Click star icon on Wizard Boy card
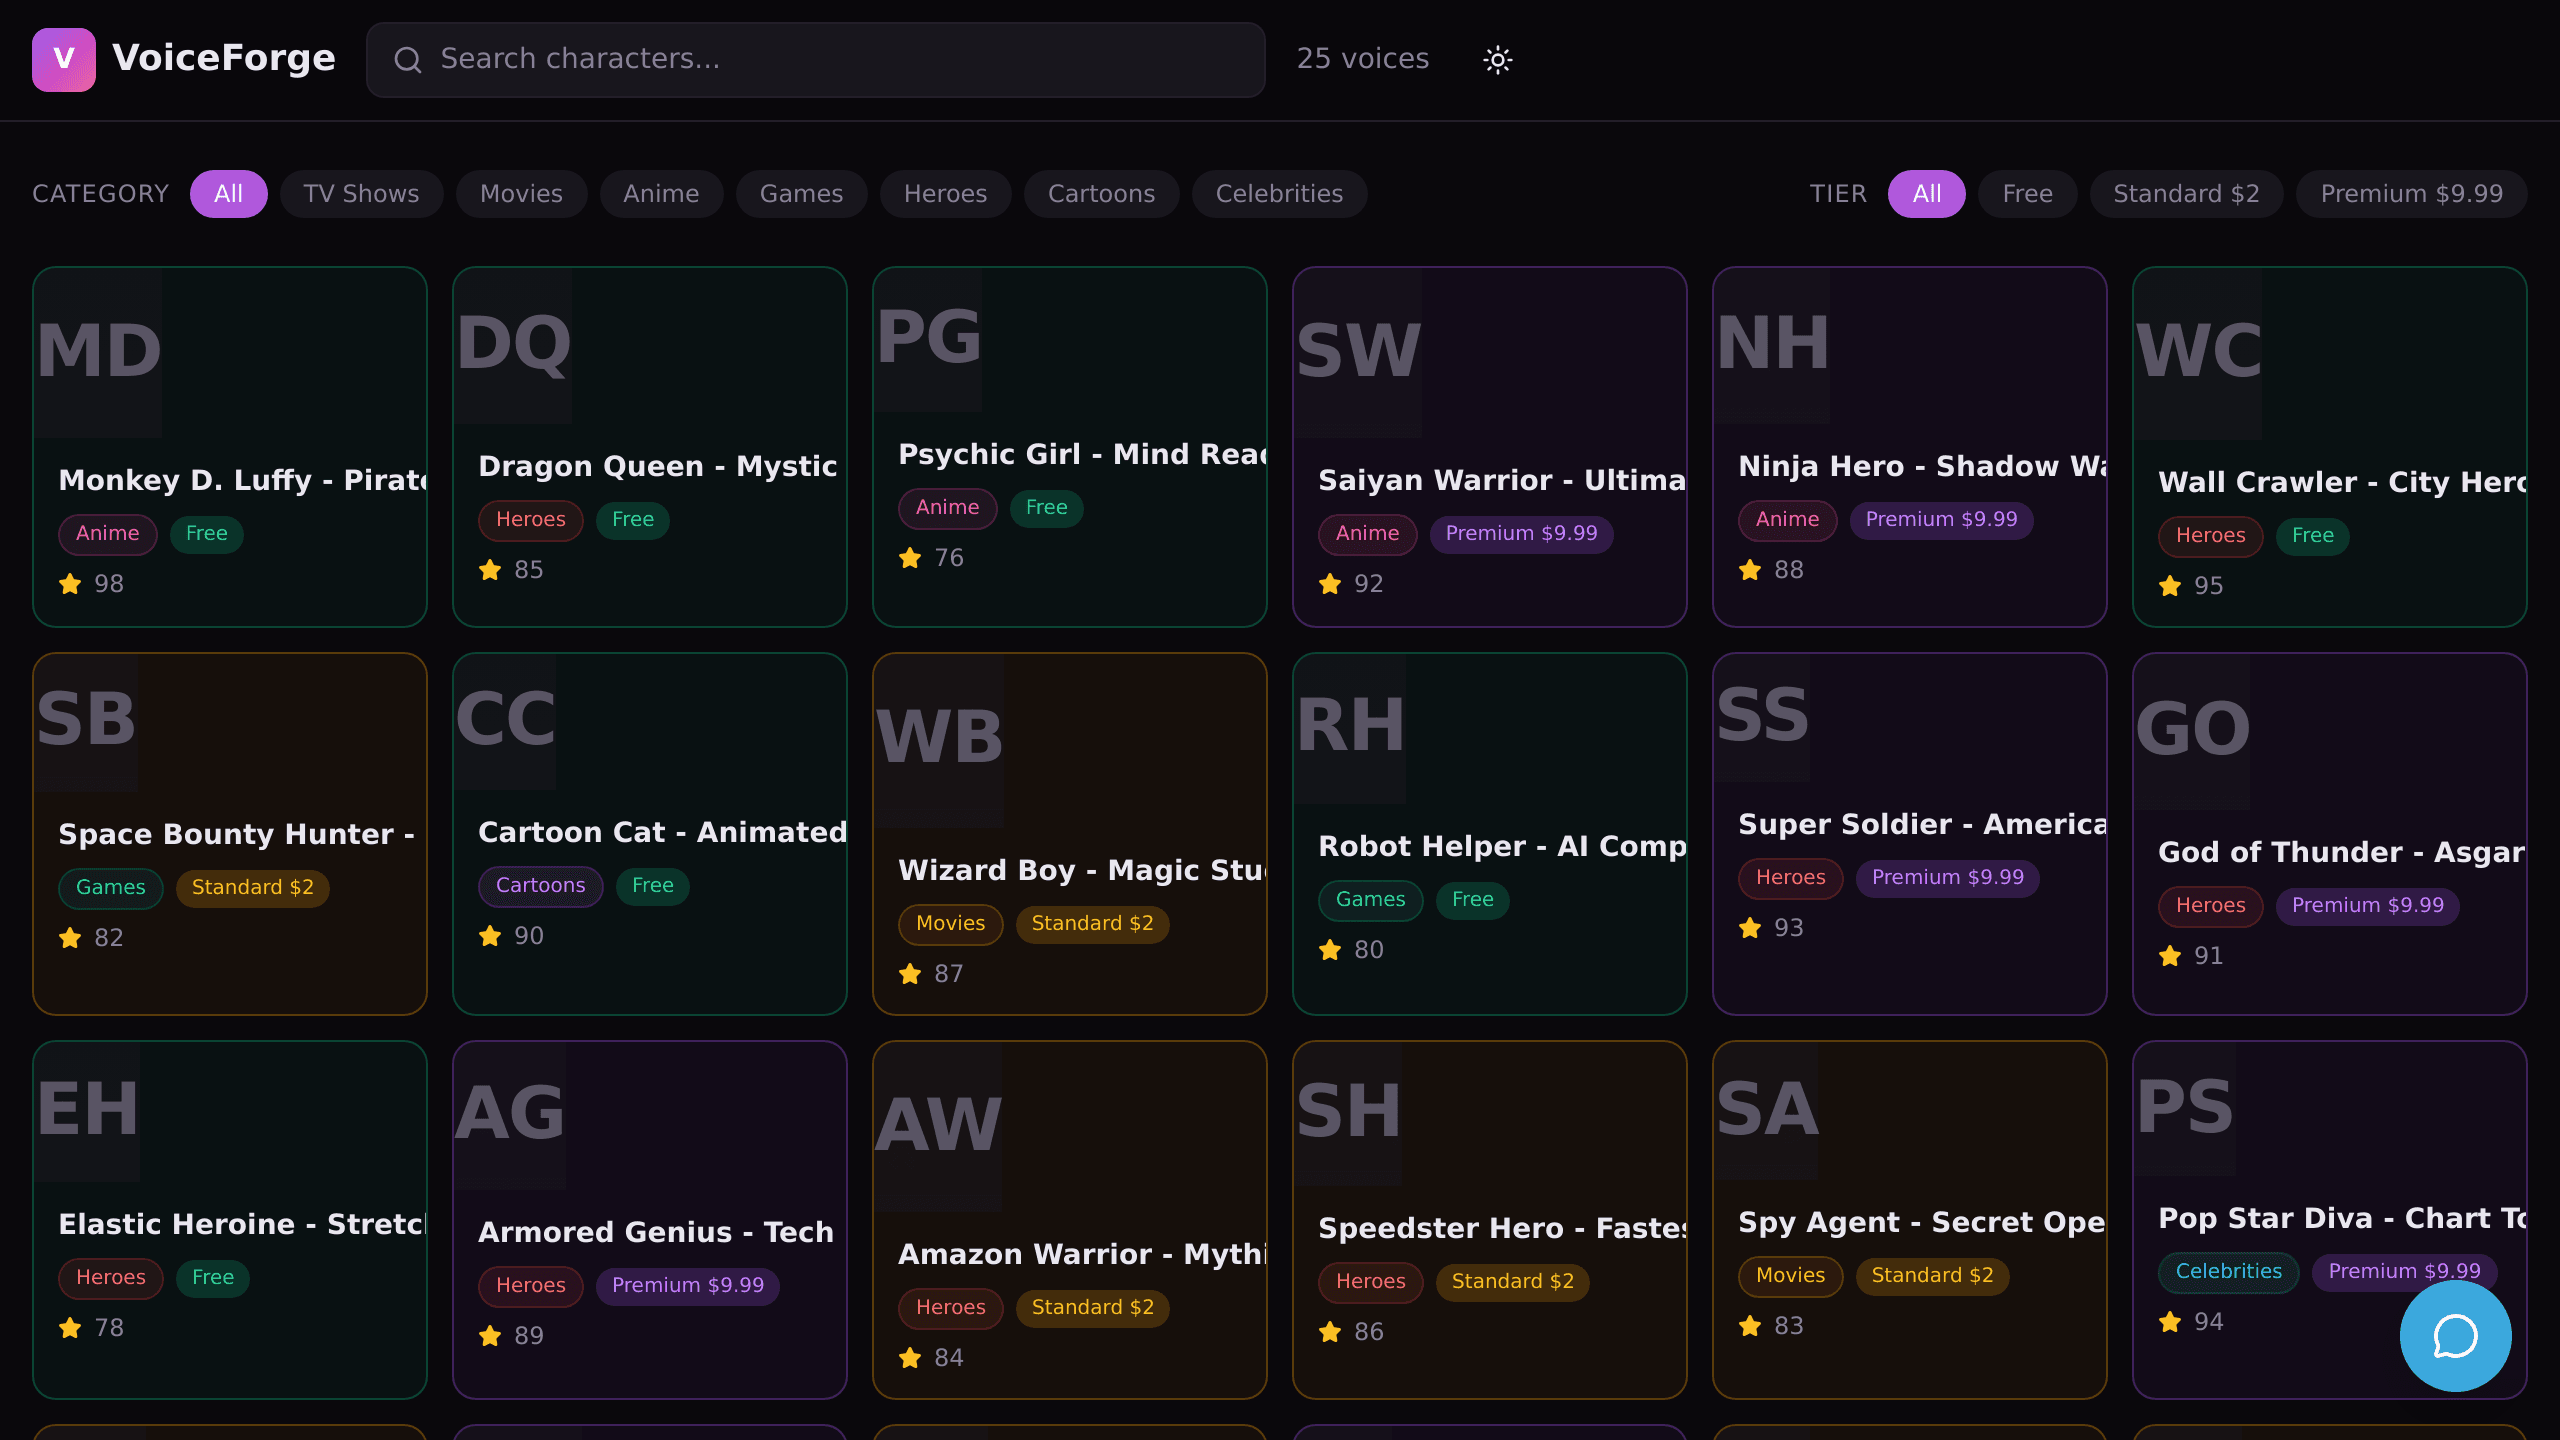 point(910,973)
